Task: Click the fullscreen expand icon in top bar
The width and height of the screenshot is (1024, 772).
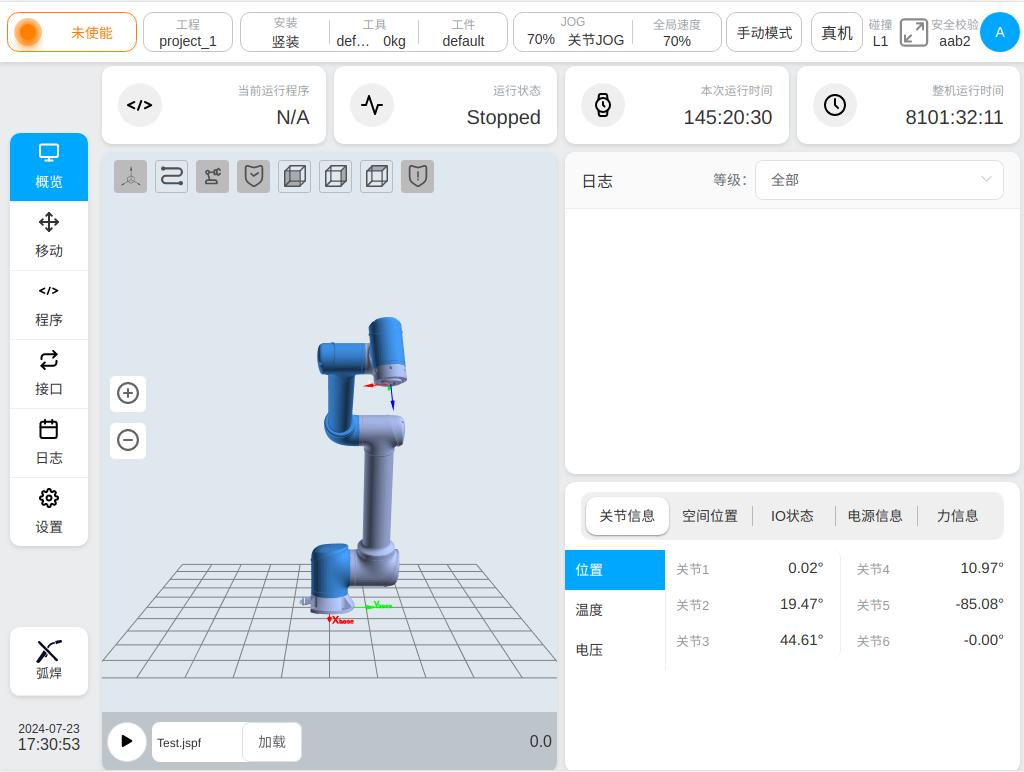Action: (913, 33)
